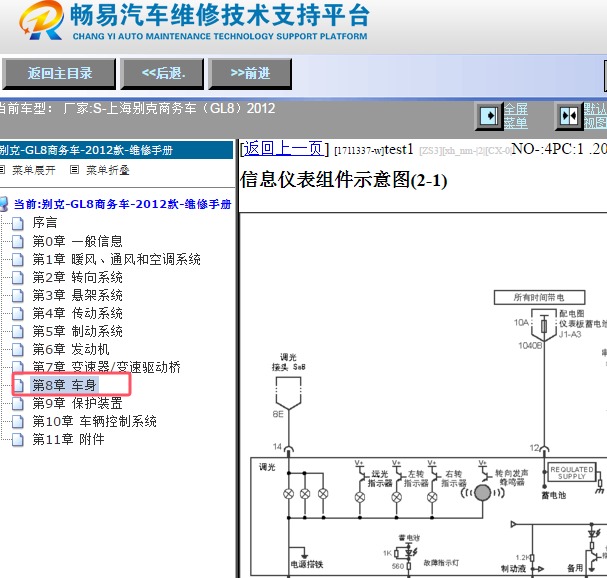The width and height of the screenshot is (607, 578).
Task: Click the page icon next to 第2章
Action: pyautogui.click(x=18, y=278)
